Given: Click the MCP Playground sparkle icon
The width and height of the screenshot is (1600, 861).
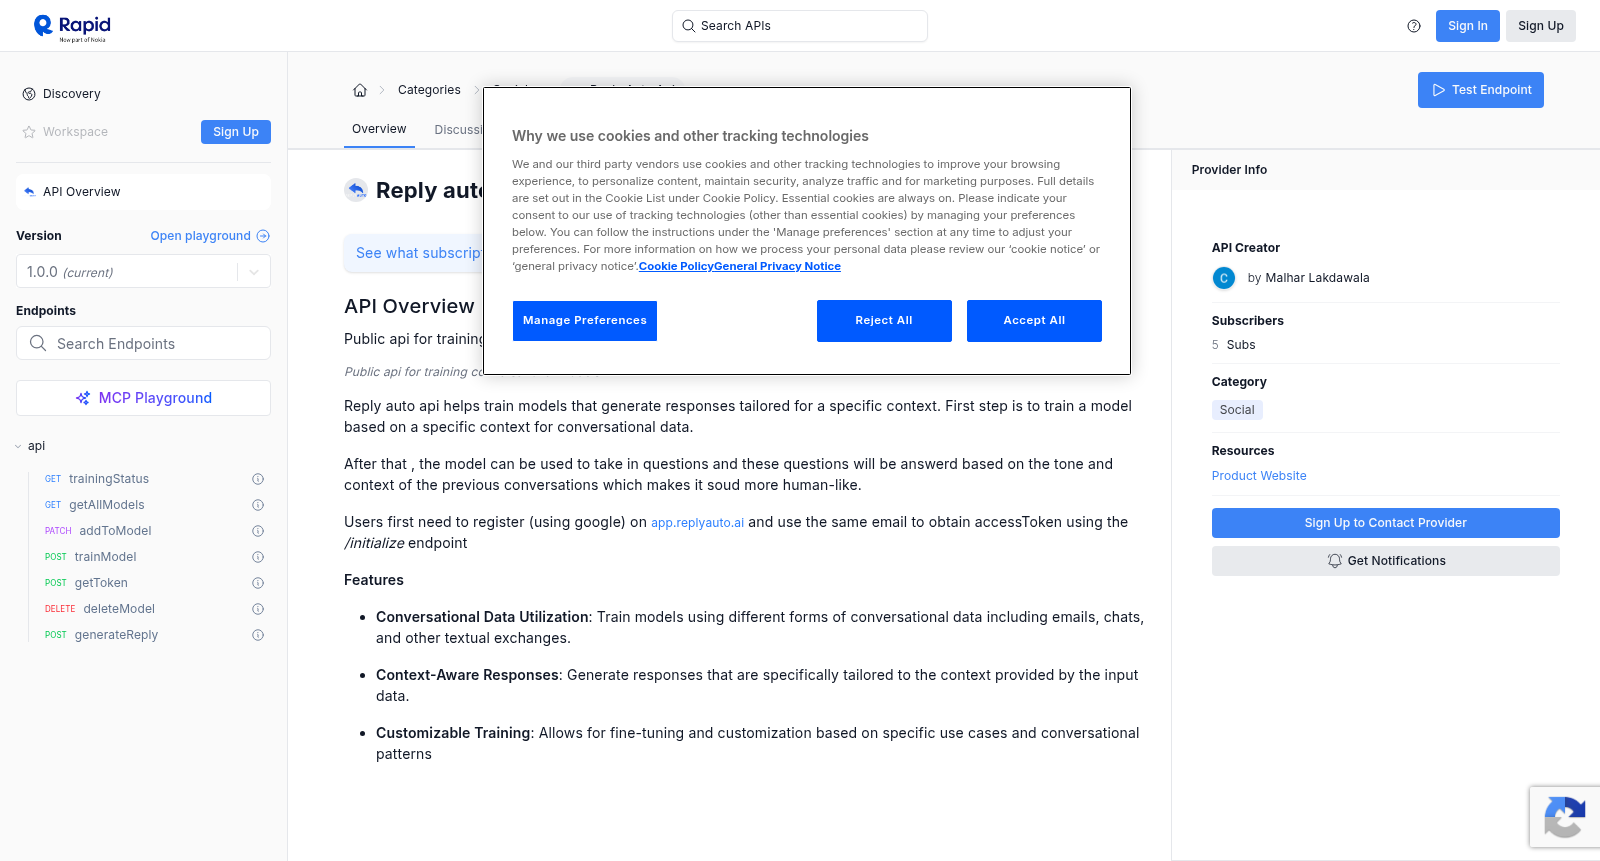Looking at the screenshot, I should tap(83, 398).
